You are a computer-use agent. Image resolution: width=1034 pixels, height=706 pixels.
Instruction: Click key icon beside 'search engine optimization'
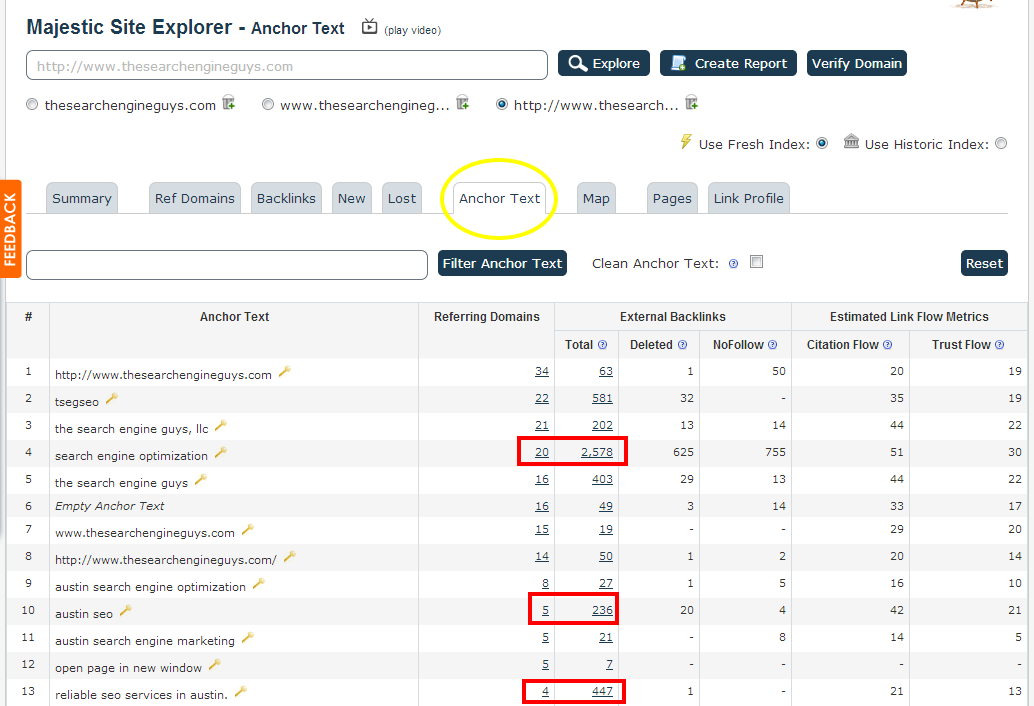coord(221,452)
